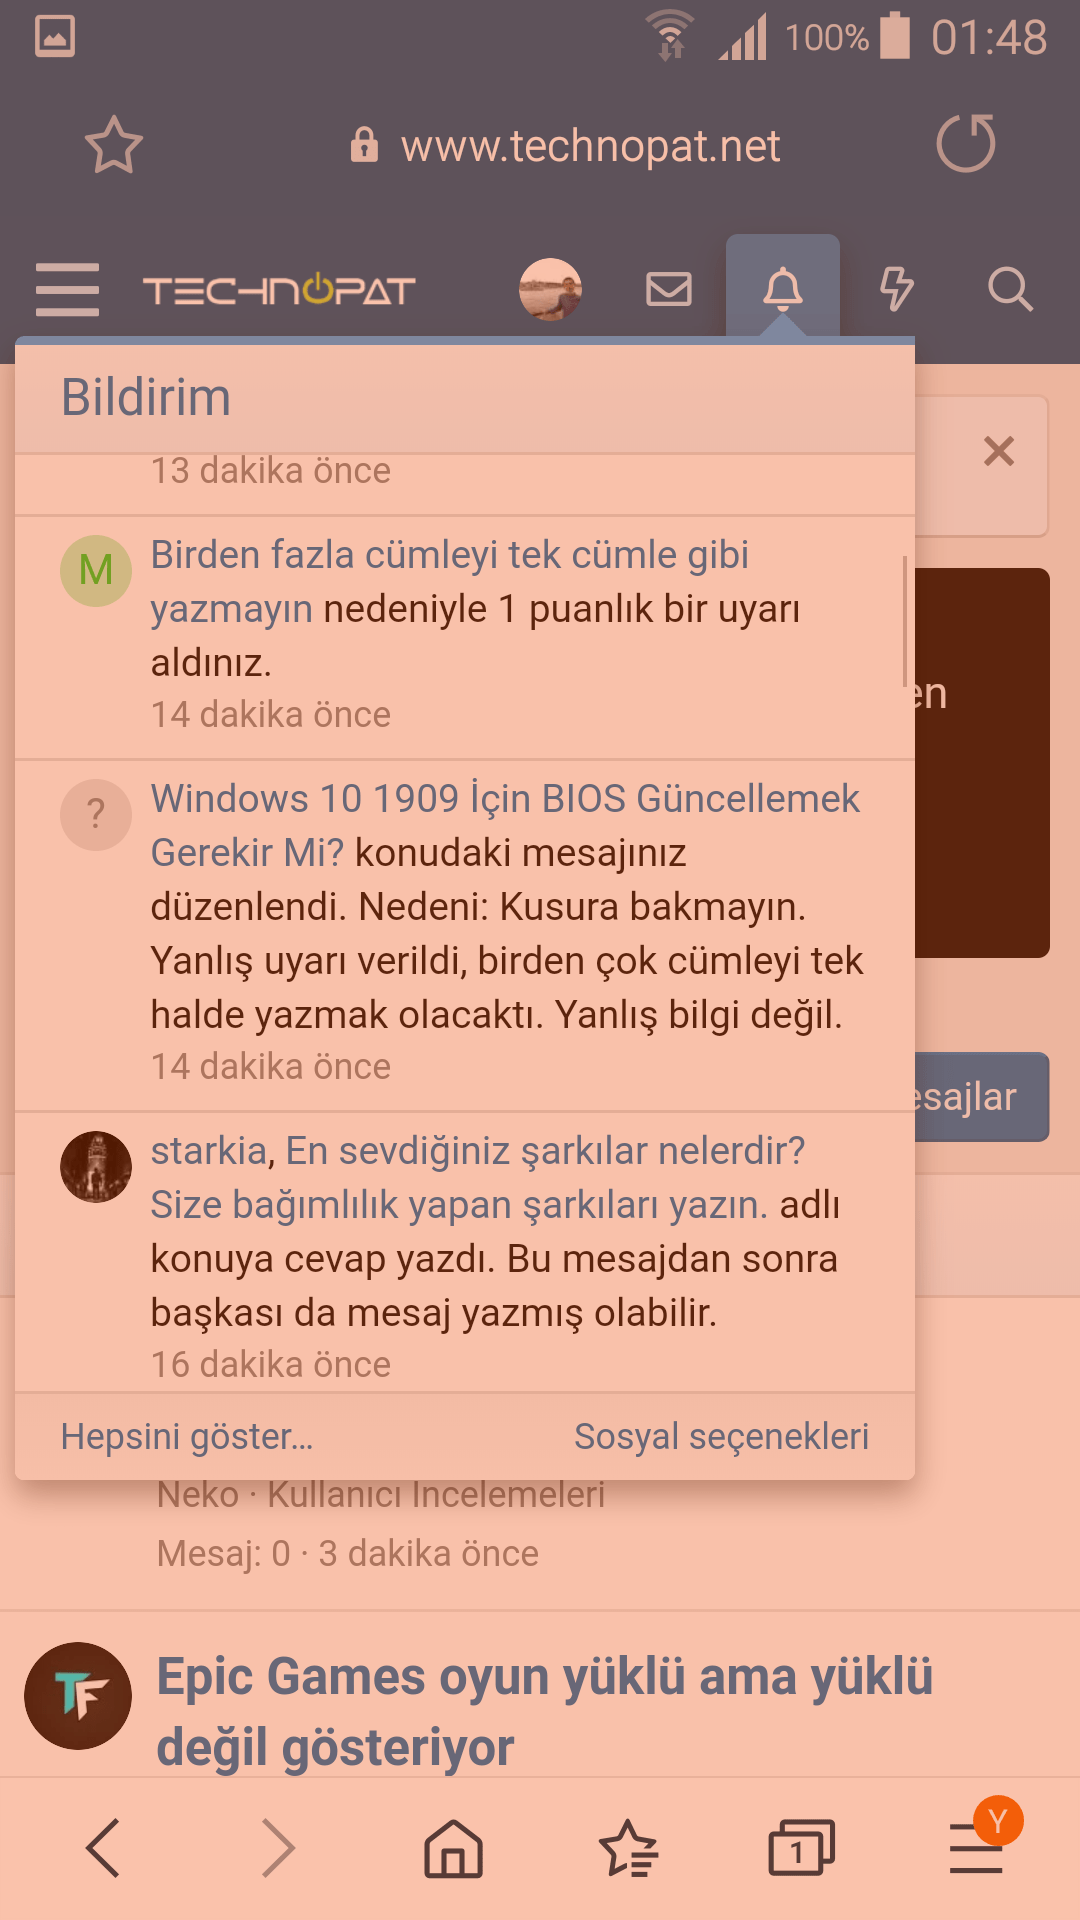The height and width of the screenshot is (1920, 1080).
Task: Open Sosyal seçenekleri link
Action: (721, 1437)
